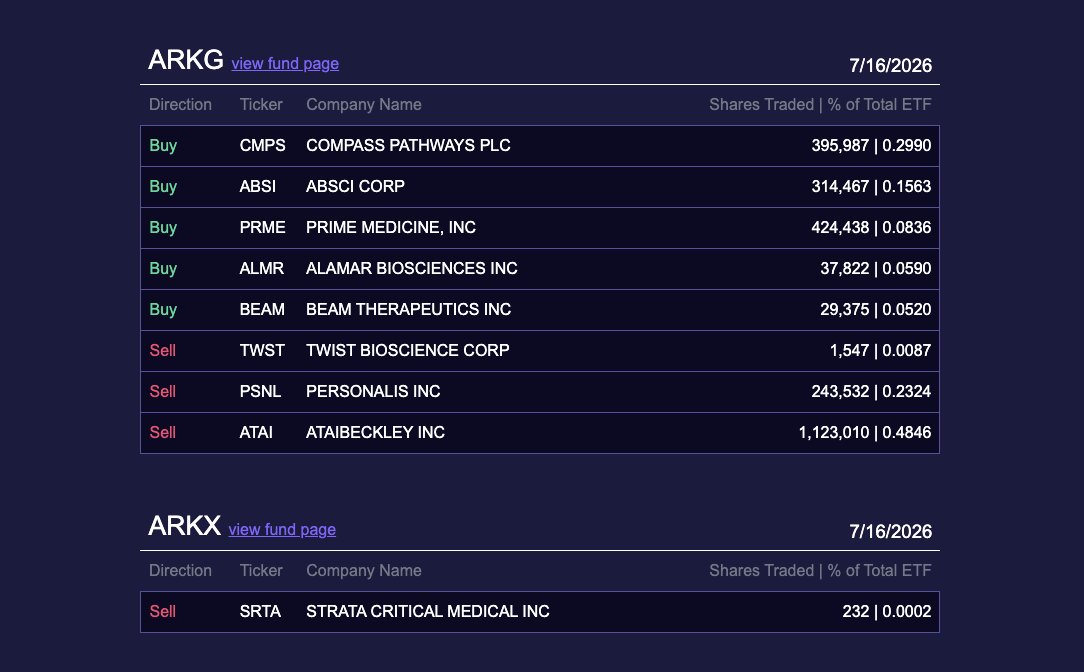Open the ARKX view fund page link
1084x672 pixels.
[x=282, y=530]
